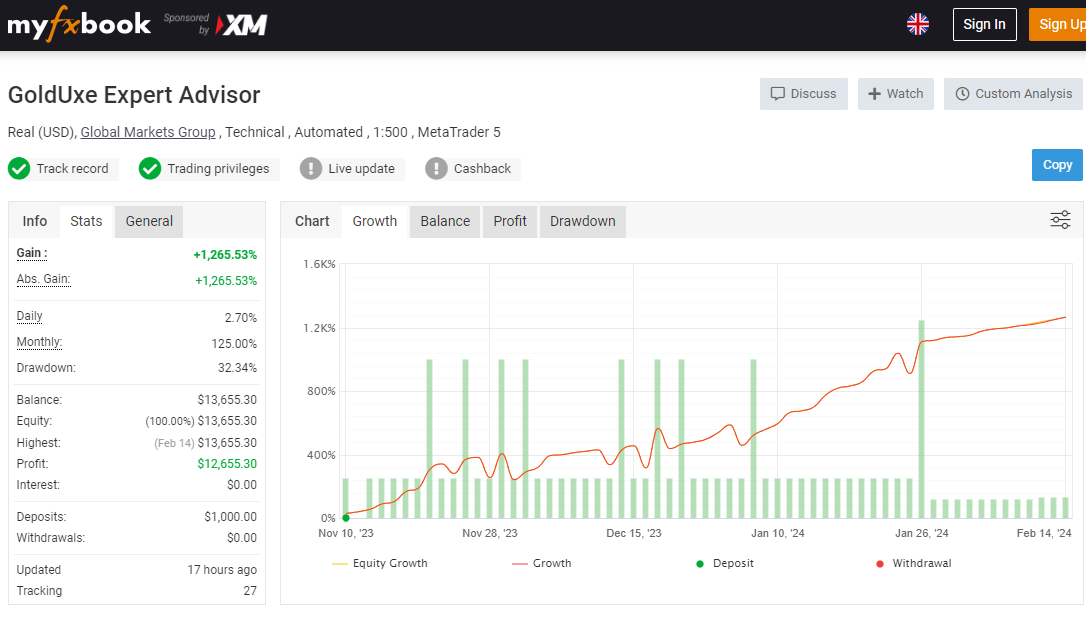The width and height of the screenshot is (1086, 624).
Task: Select the Profit chart tab
Action: point(510,222)
